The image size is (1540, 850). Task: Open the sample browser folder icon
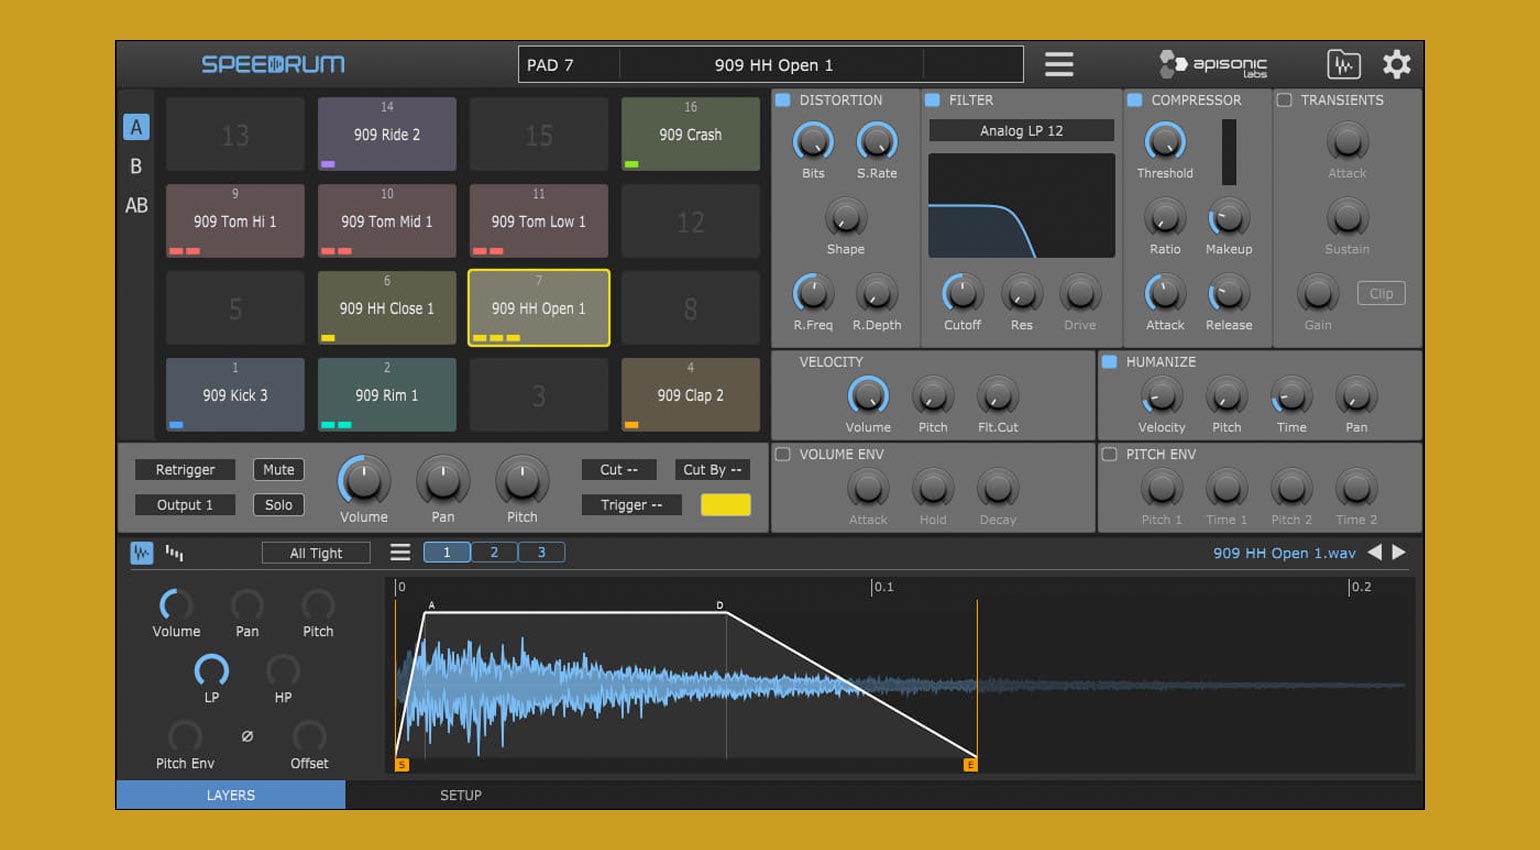[1343, 65]
